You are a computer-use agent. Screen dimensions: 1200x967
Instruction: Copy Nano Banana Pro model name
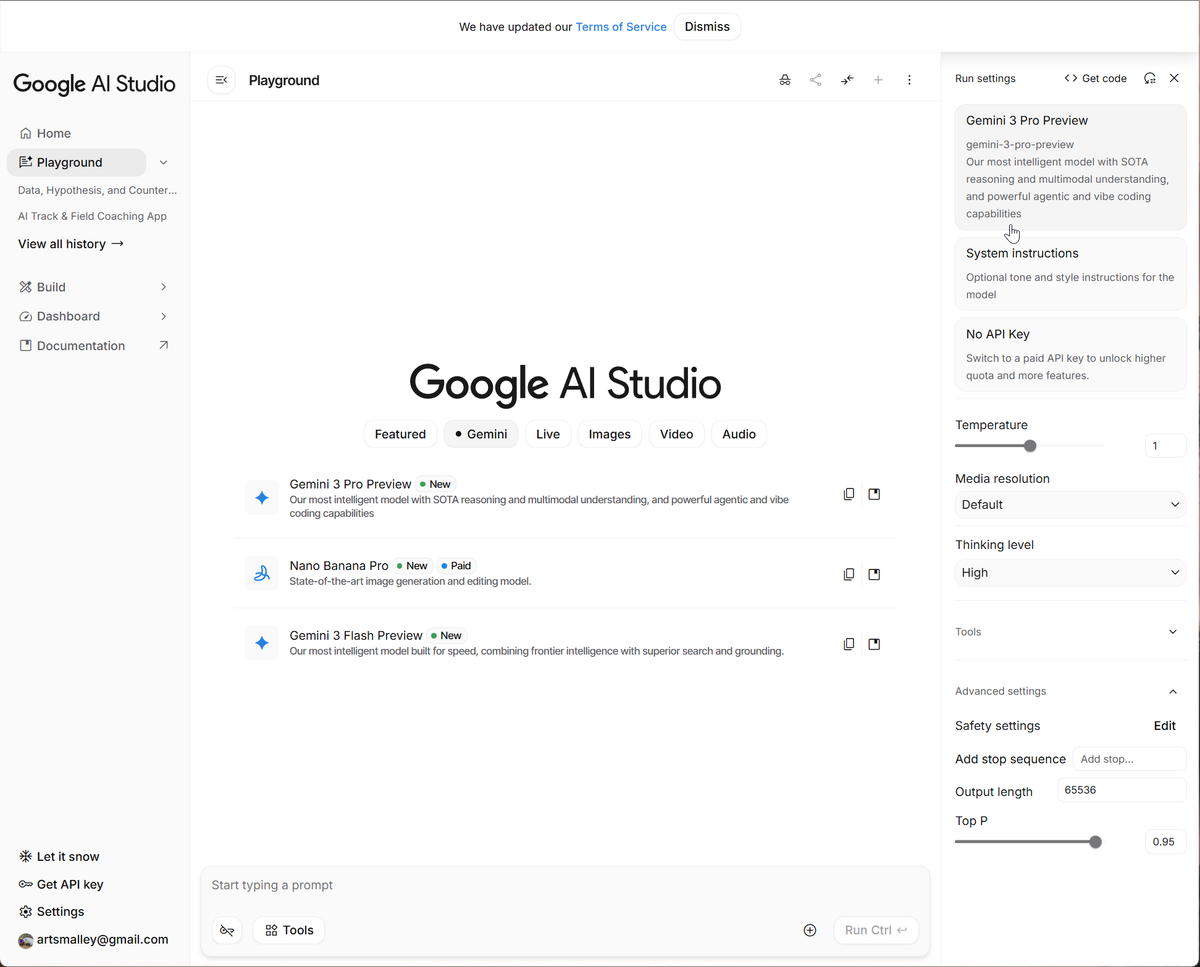pyautogui.click(x=849, y=574)
